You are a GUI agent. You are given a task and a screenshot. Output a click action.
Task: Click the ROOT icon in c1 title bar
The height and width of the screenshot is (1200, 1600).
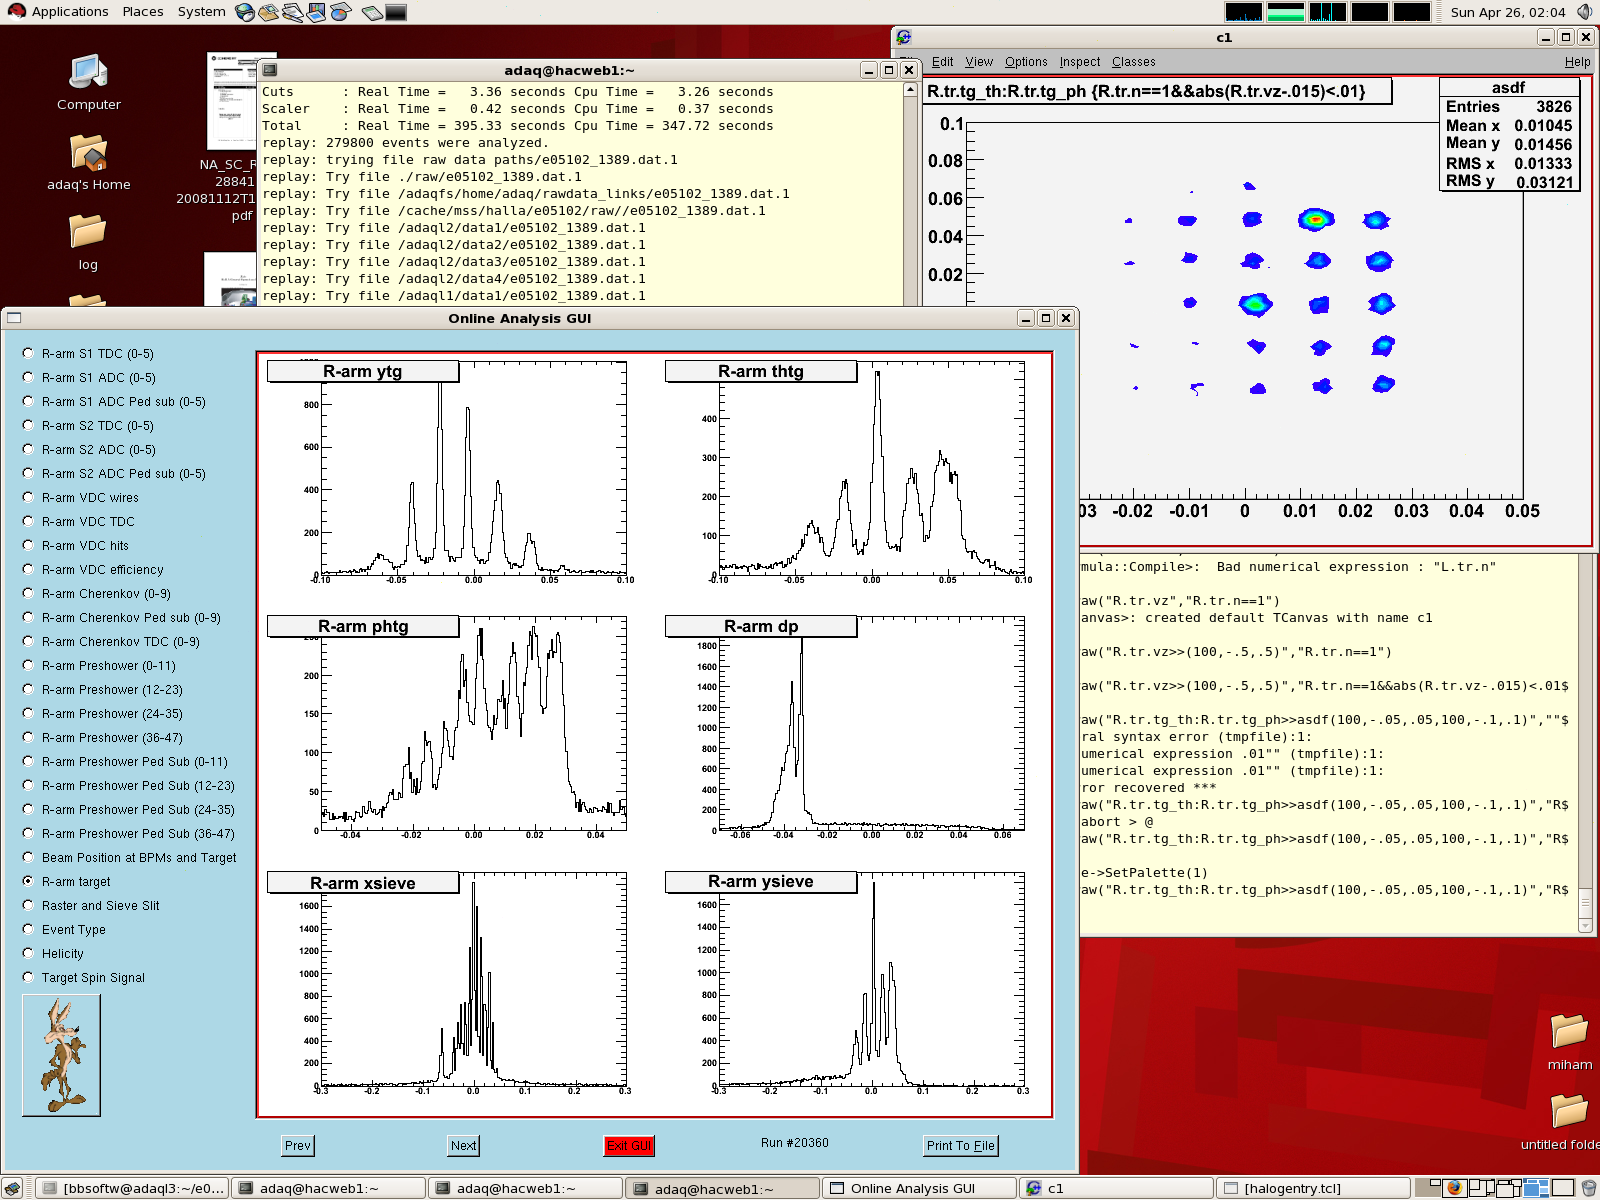[x=903, y=37]
